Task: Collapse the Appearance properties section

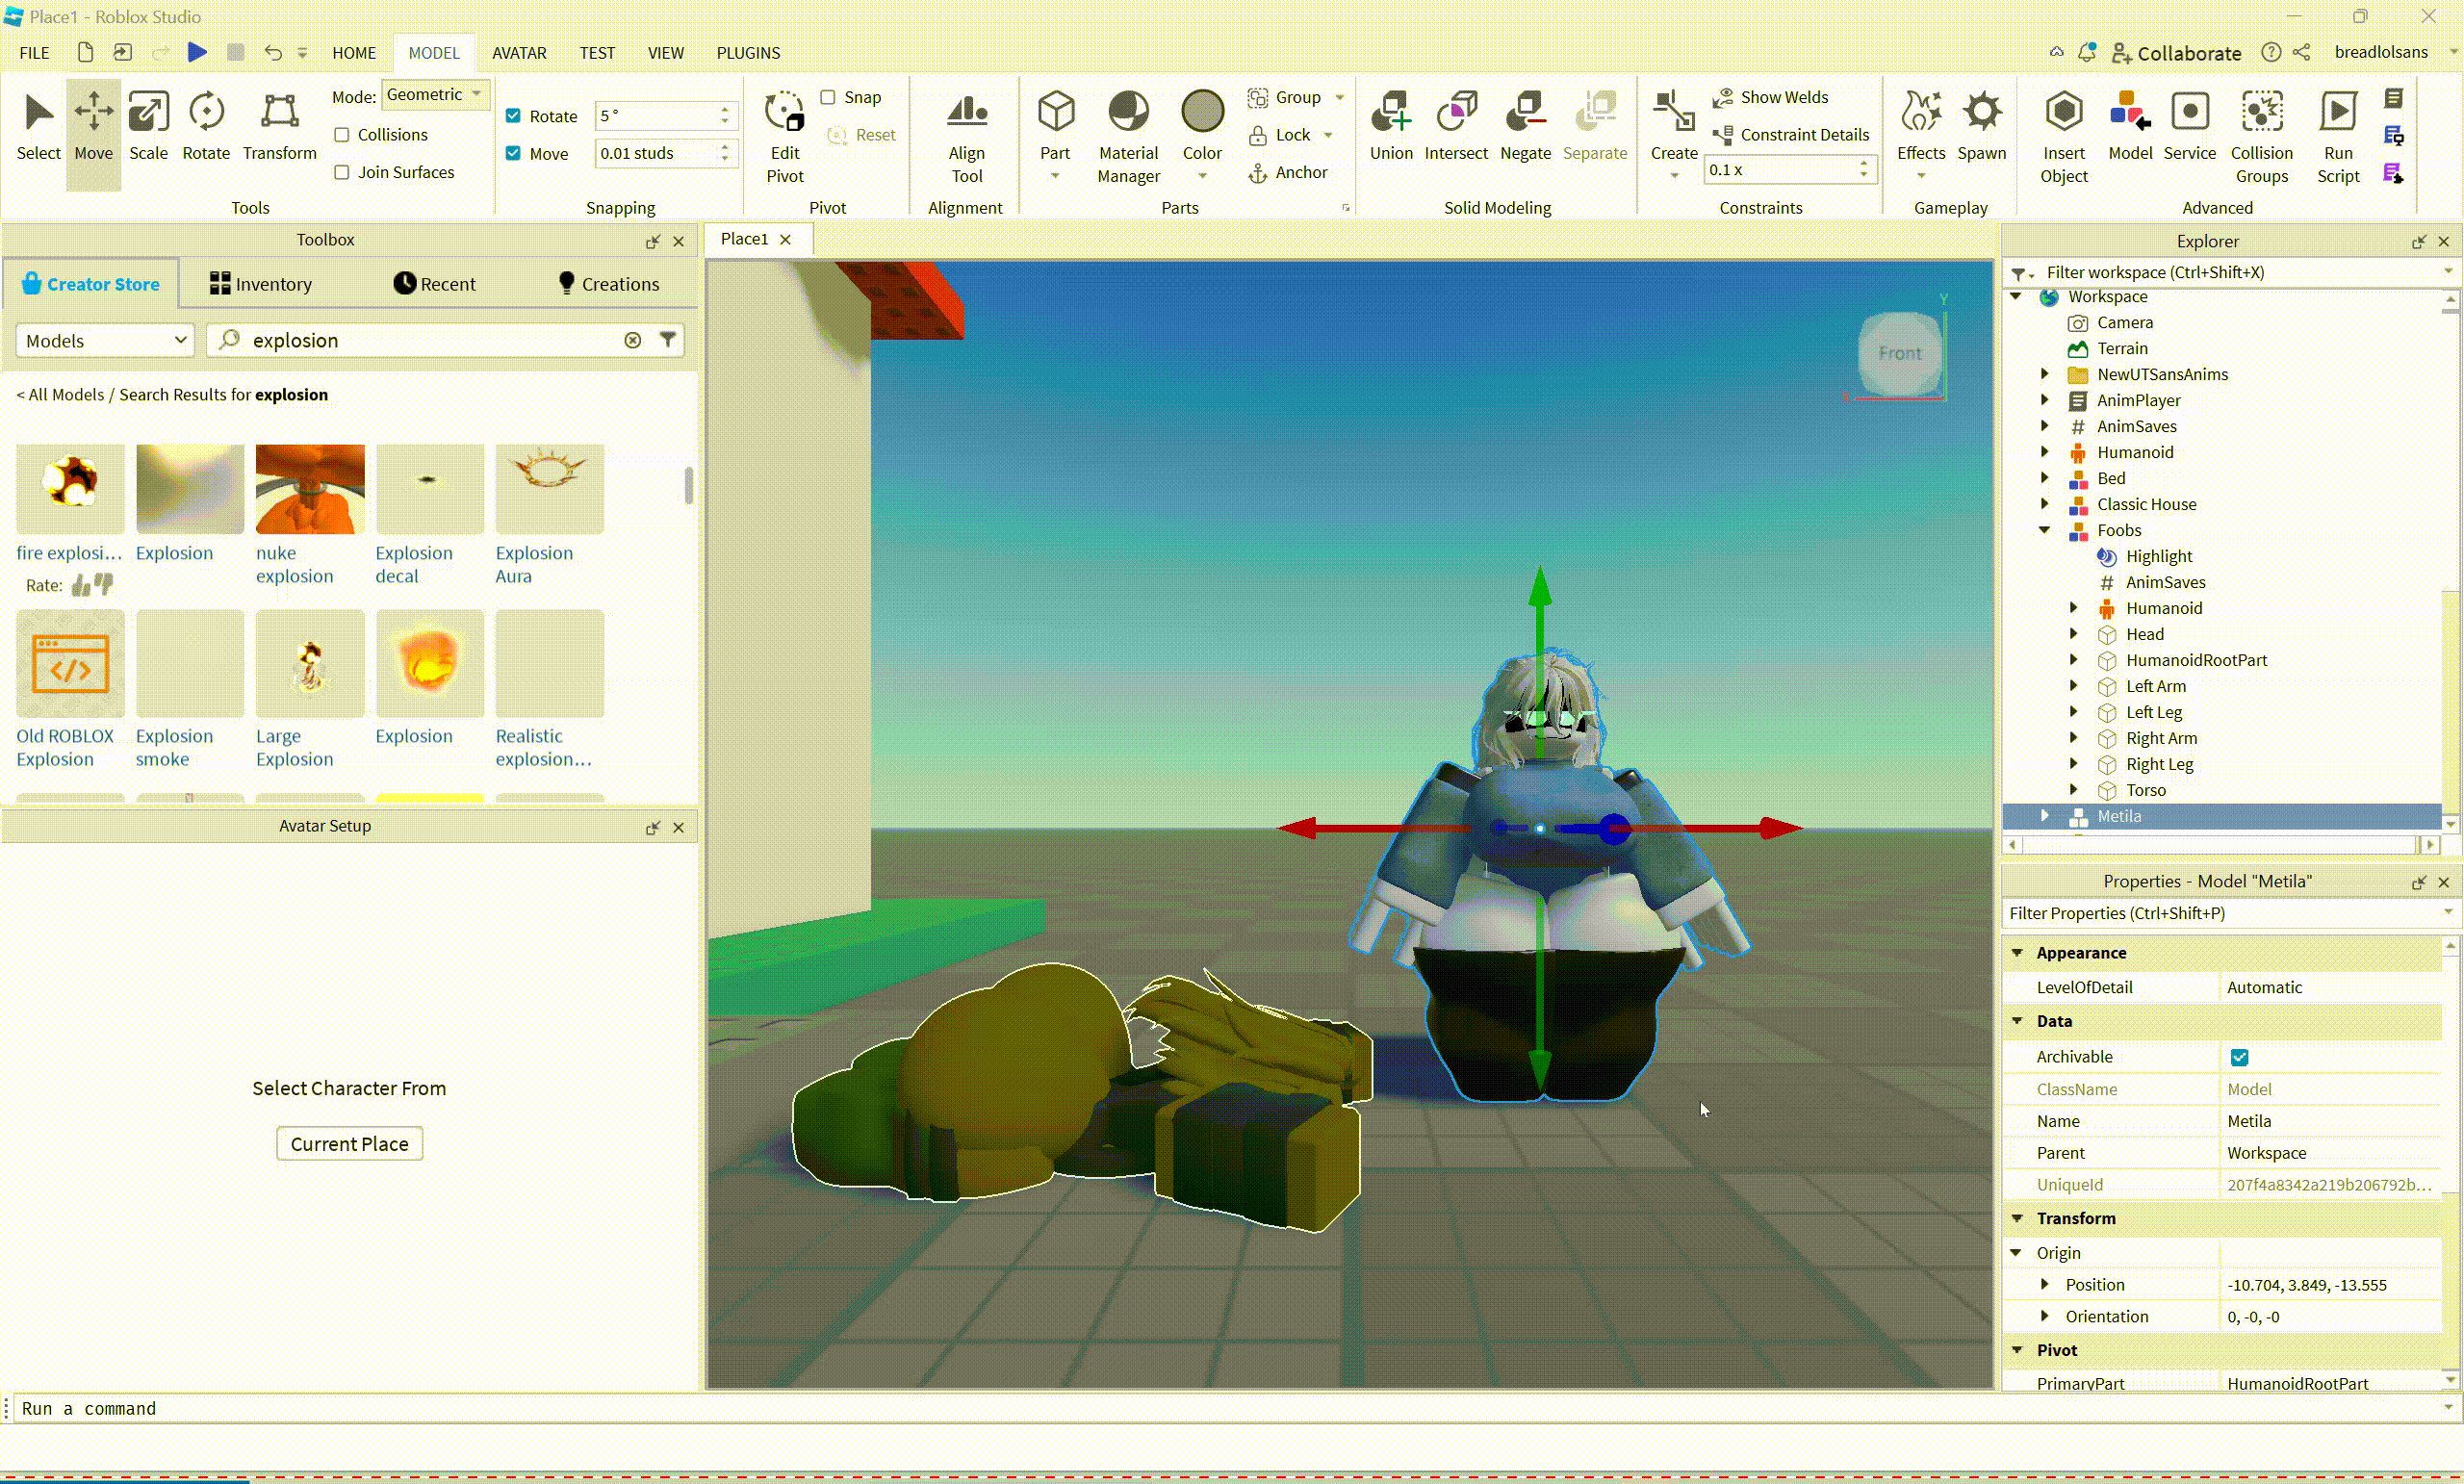Action: tap(2018, 953)
